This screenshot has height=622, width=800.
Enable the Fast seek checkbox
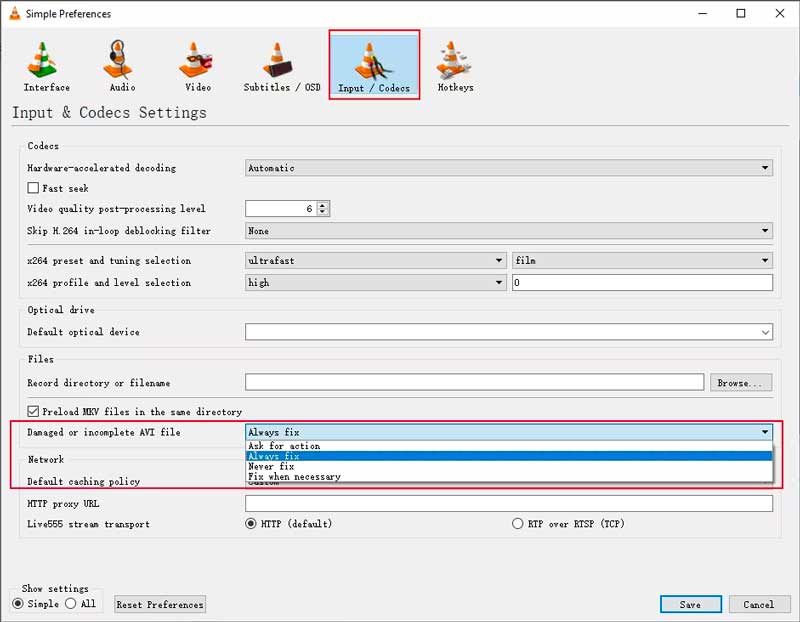33,188
